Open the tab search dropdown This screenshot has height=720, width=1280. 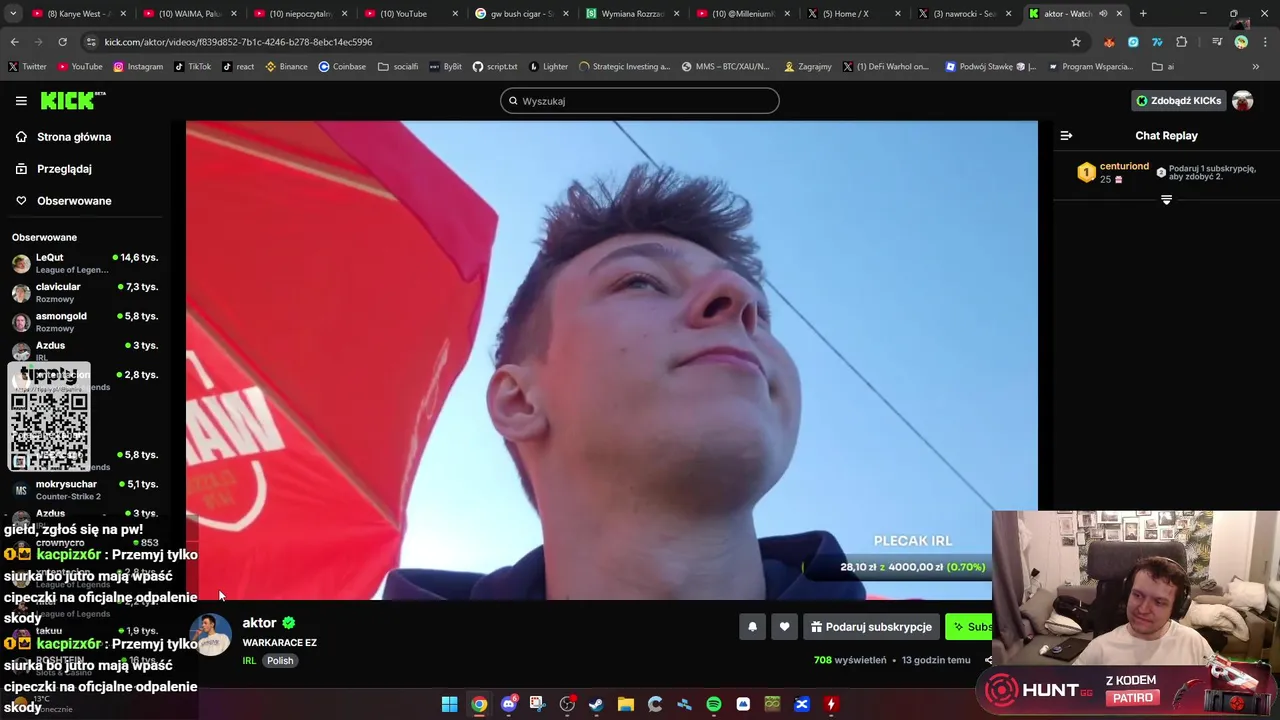13,14
